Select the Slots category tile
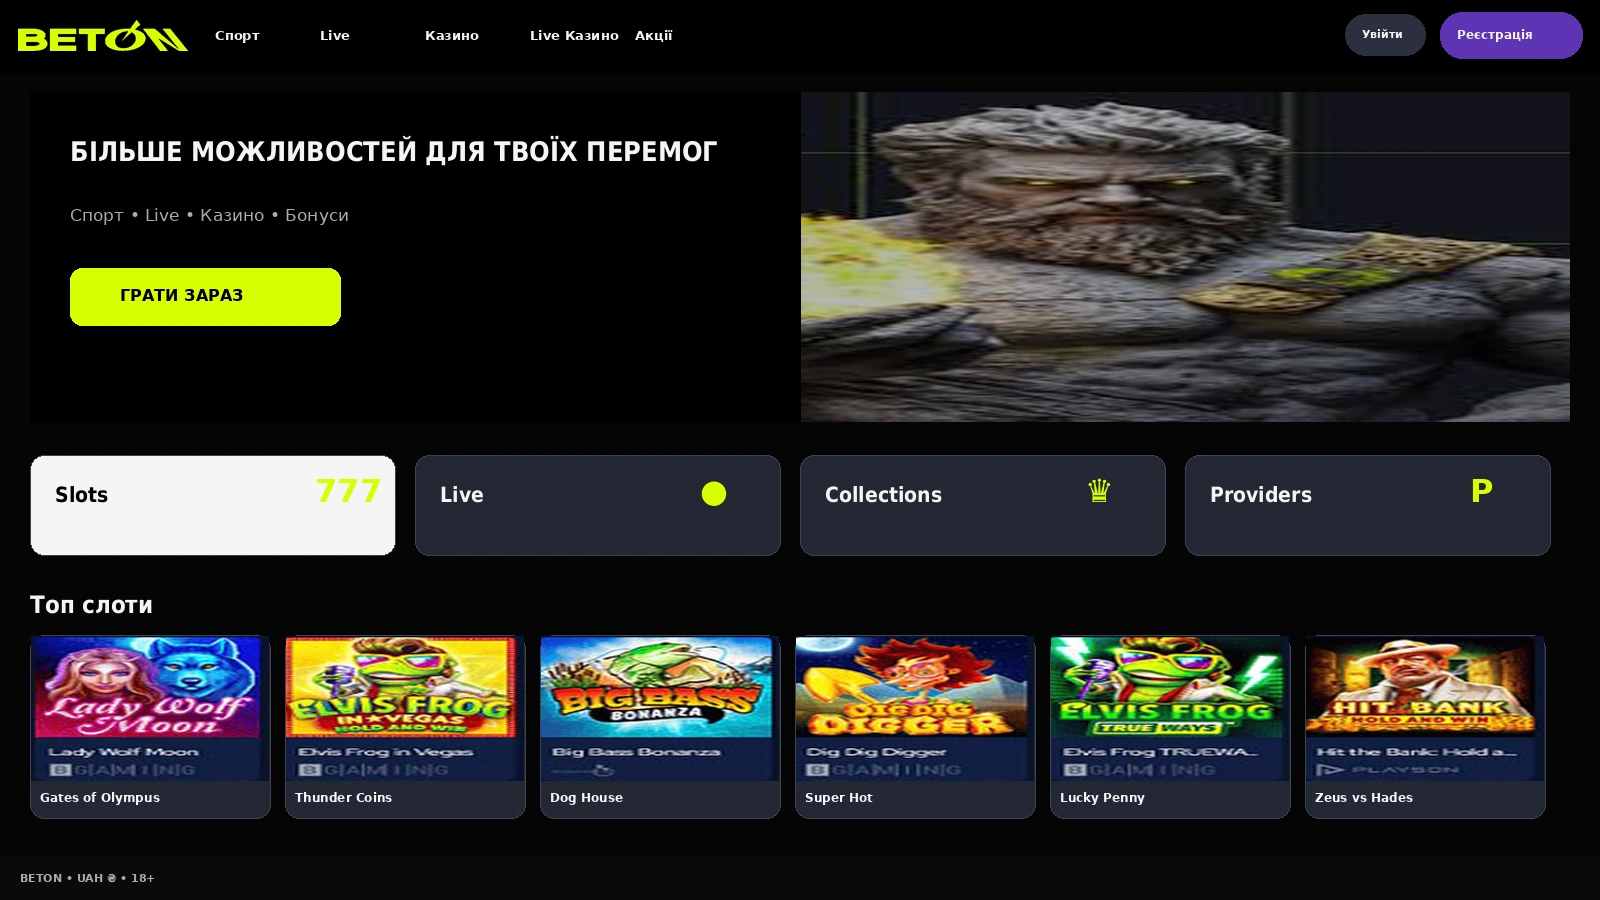Screen dimensions: 1600x900 click(x=213, y=505)
